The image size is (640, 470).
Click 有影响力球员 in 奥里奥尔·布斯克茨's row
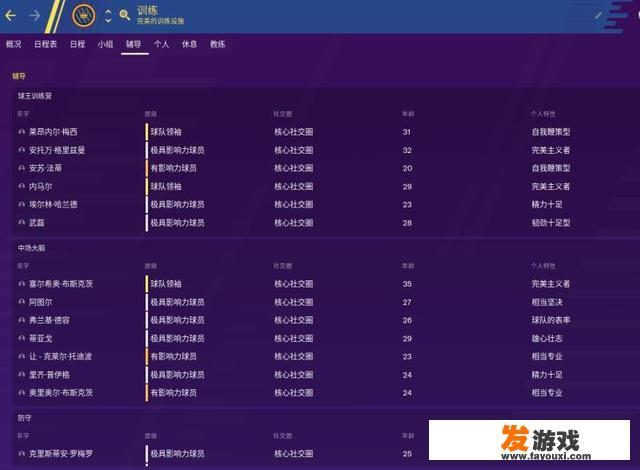(x=173, y=393)
